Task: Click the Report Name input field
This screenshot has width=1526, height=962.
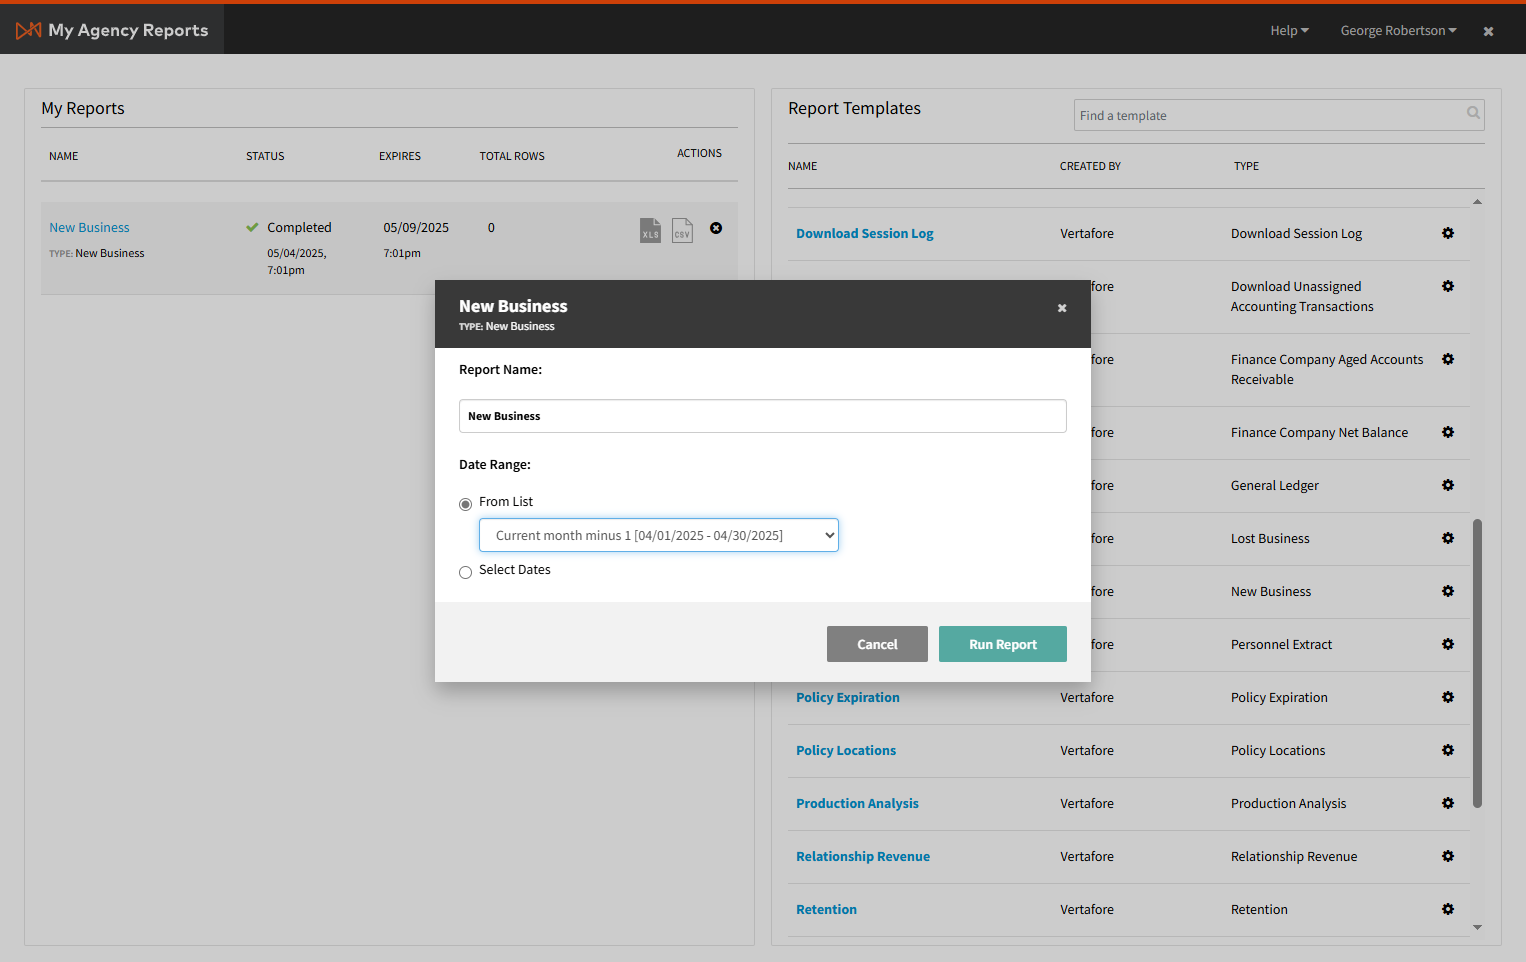Action: click(763, 416)
